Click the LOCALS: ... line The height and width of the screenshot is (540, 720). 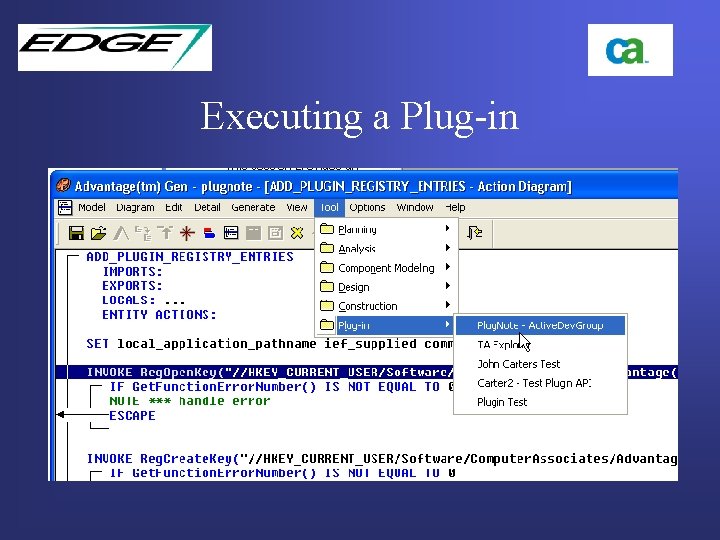143,300
